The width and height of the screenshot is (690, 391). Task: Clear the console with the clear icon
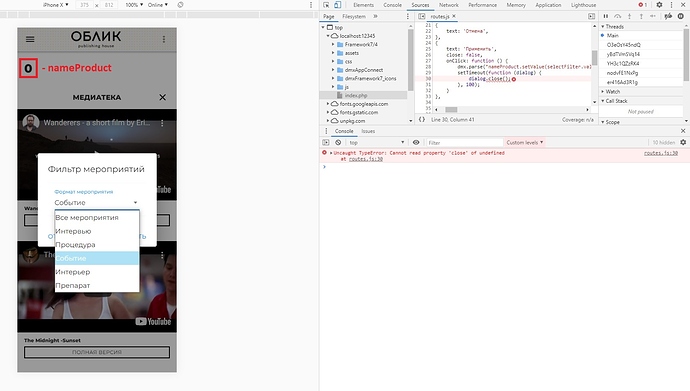[338, 143]
